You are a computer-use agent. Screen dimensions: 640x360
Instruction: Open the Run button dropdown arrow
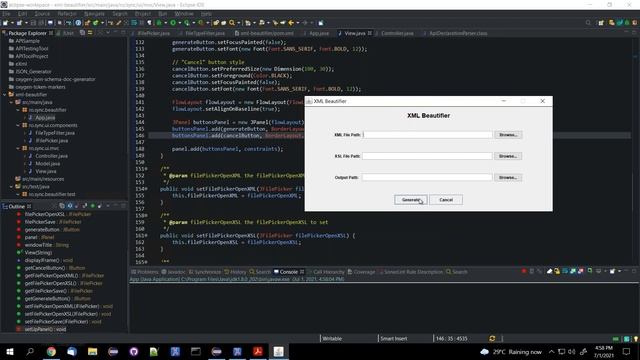[x=180, y=23]
